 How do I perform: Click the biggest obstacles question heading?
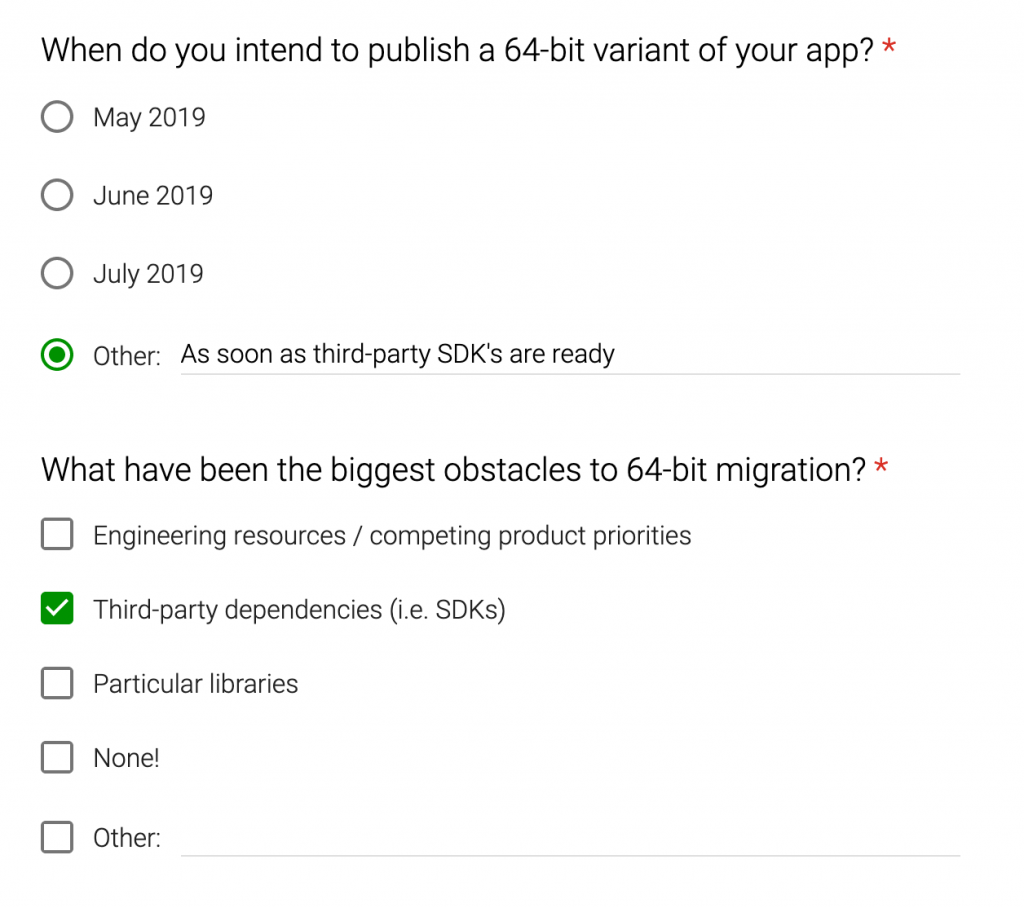click(x=453, y=469)
